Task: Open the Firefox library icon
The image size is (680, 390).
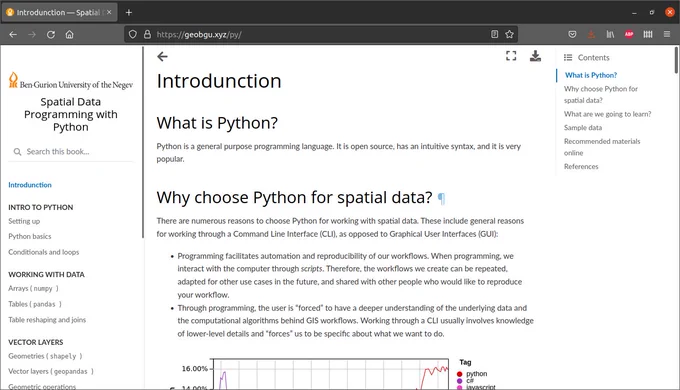Action: tap(610, 34)
